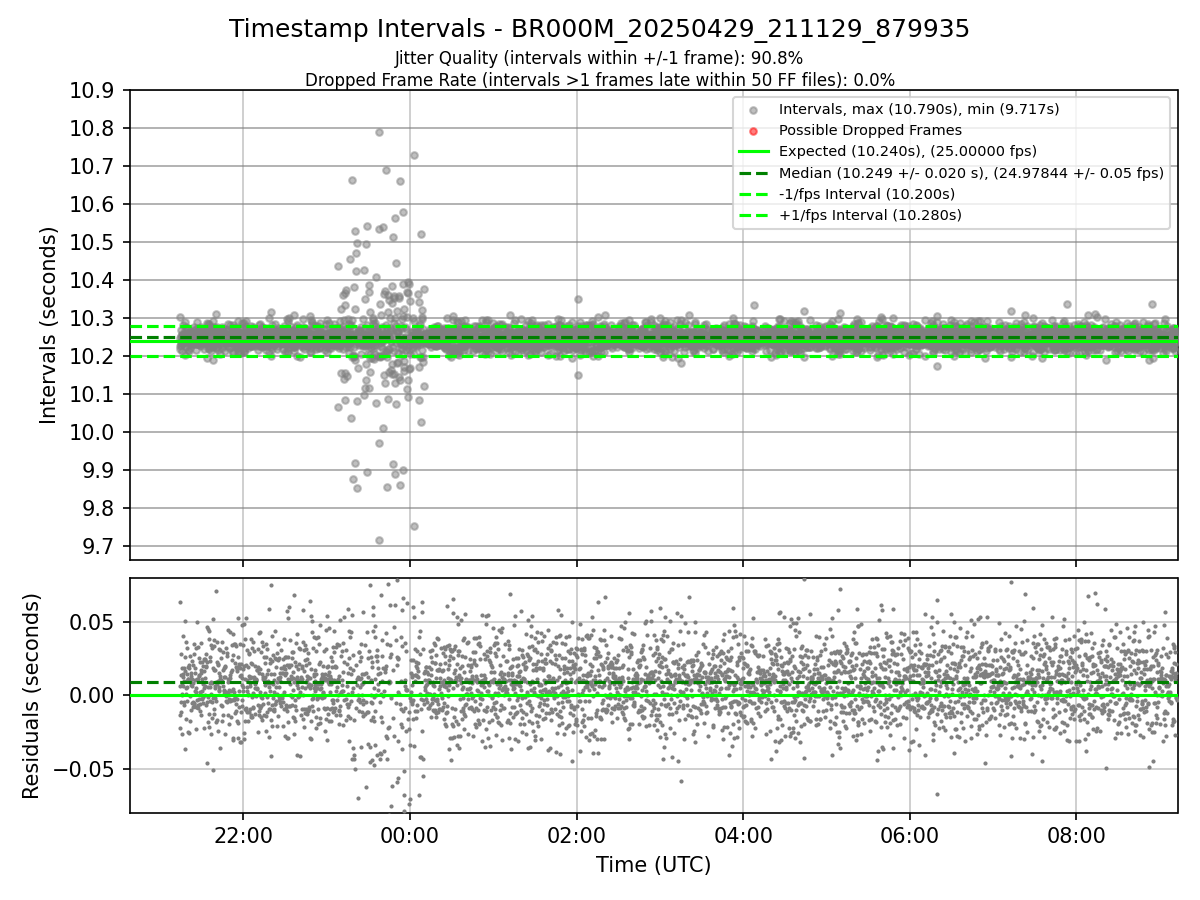Click the legend entry starting 'Median (10.249 +/- 0.020 s)'
The height and width of the screenshot is (900, 1200).
click(x=971, y=172)
